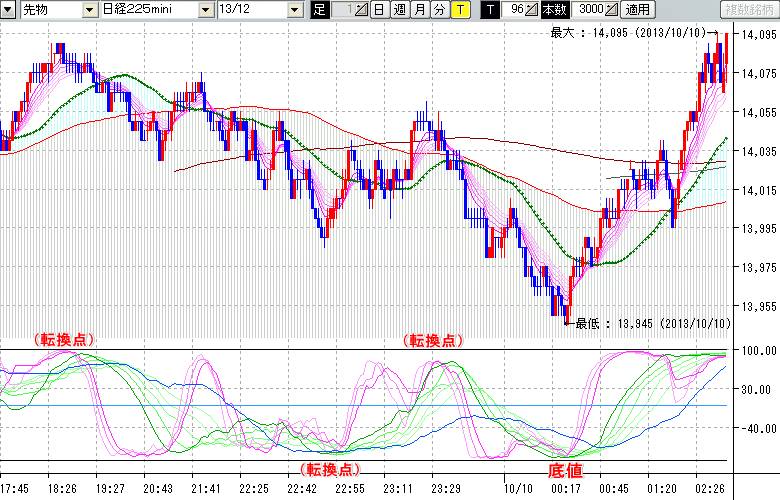Select the yellow T tick chart button
This screenshot has height=500, width=780.
click(x=459, y=10)
